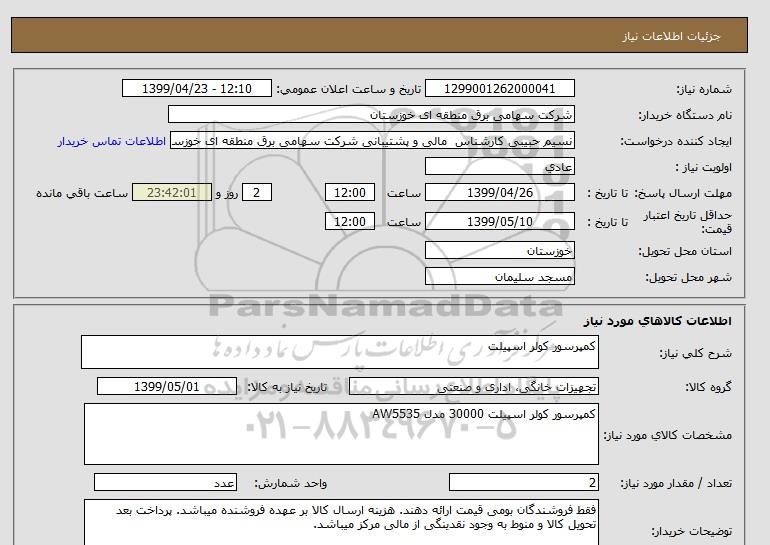Select buyer organization field شرکت سهامی برق منطقه ای خوزستان
Screen dimensions: 770x545
point(371,114)
